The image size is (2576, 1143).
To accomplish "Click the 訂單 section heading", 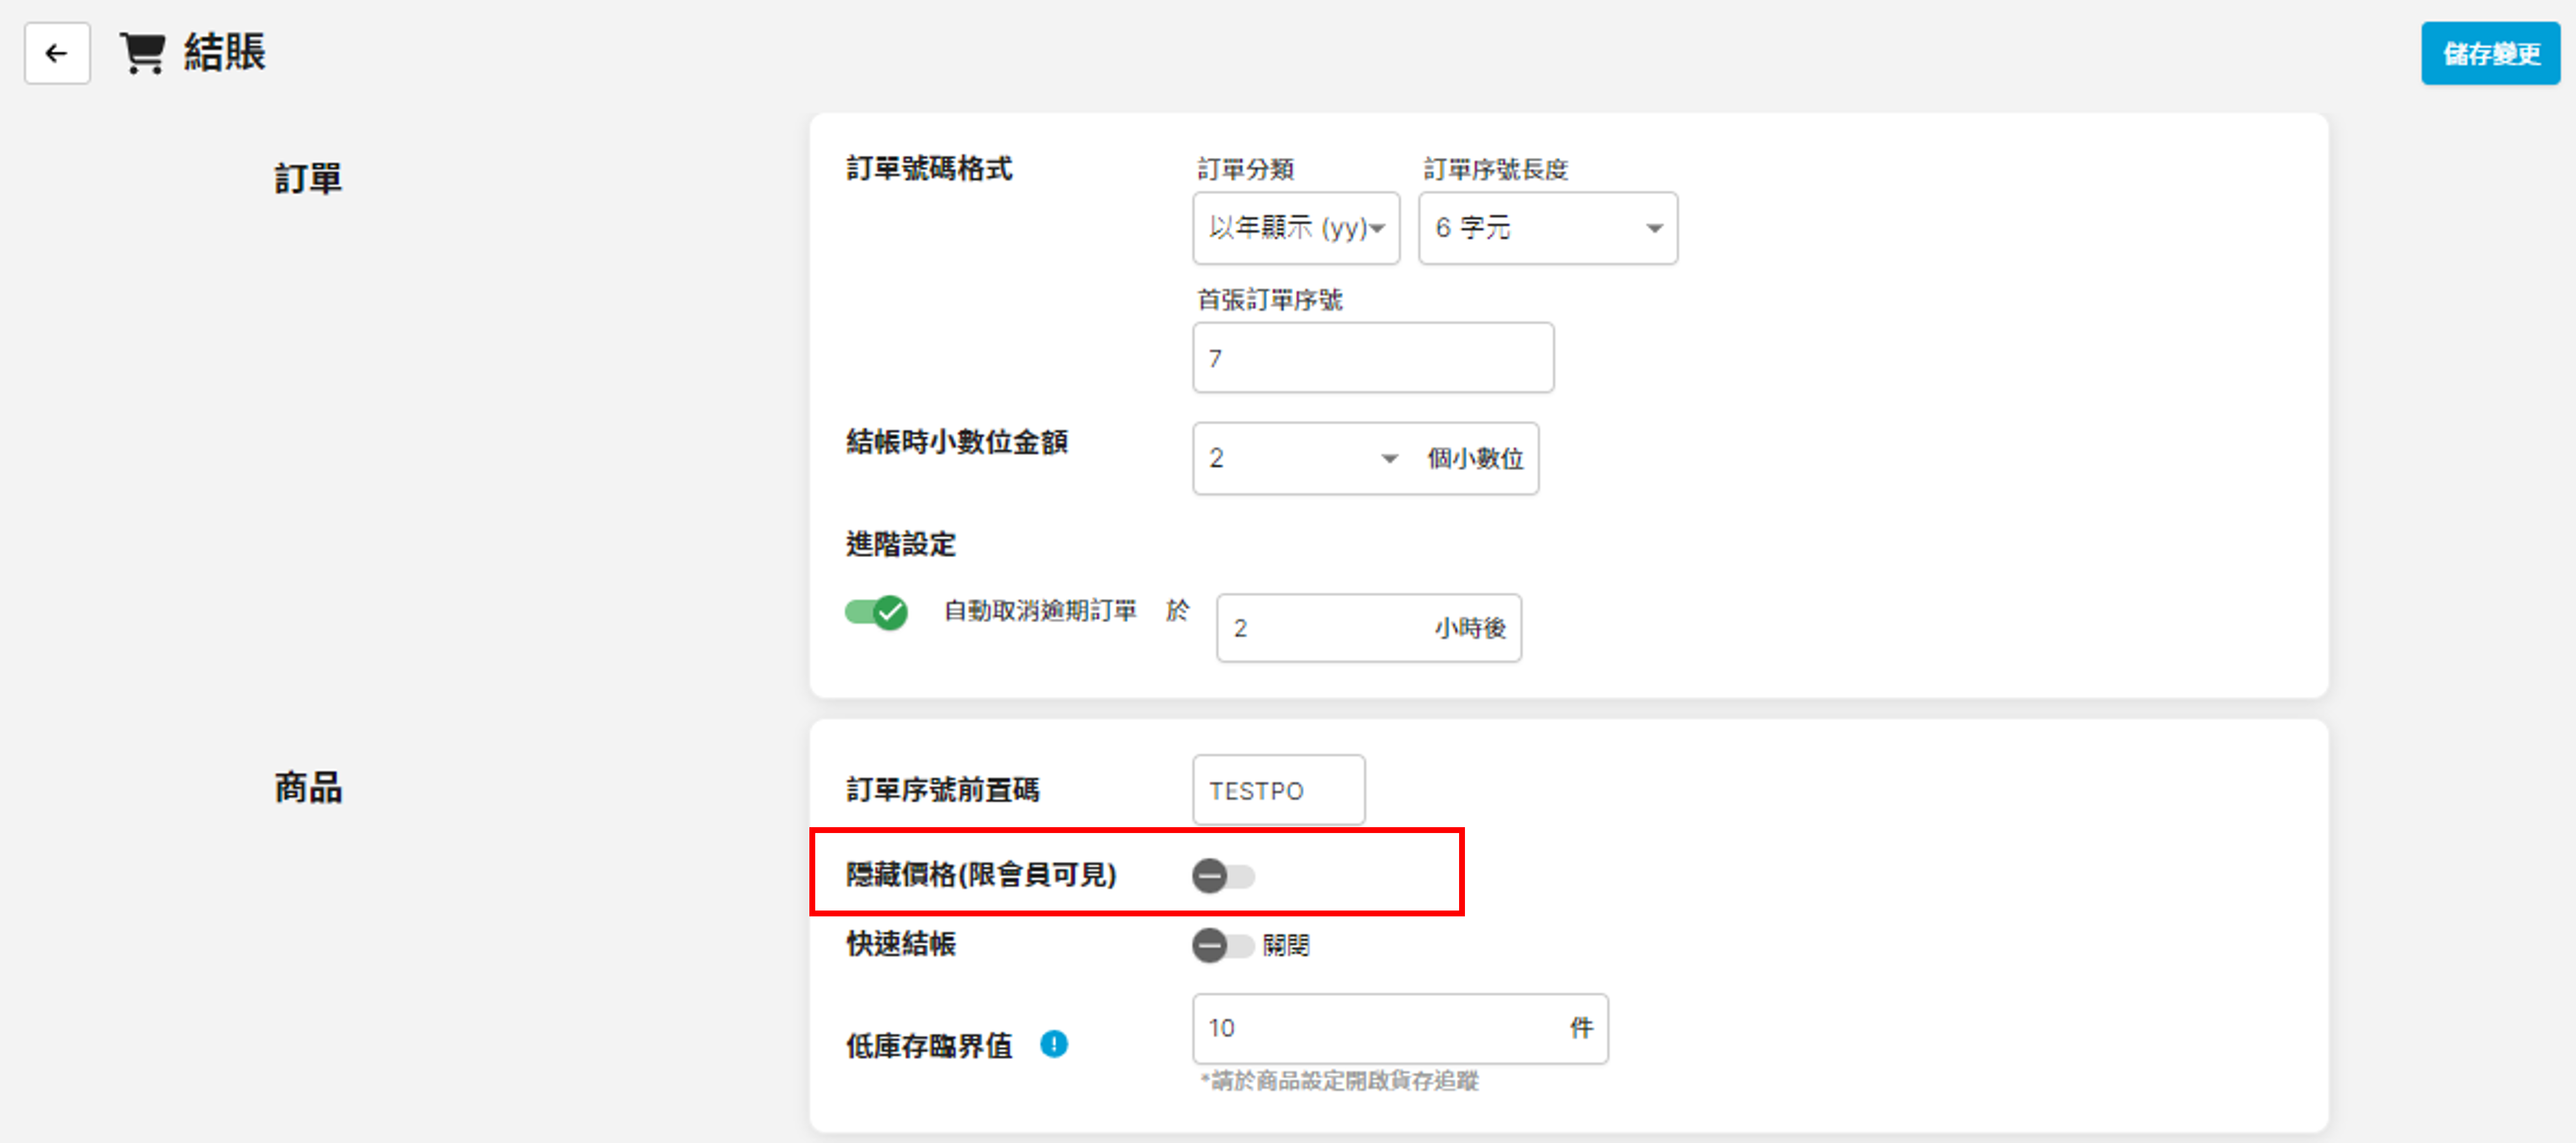I will coord(308,179).
